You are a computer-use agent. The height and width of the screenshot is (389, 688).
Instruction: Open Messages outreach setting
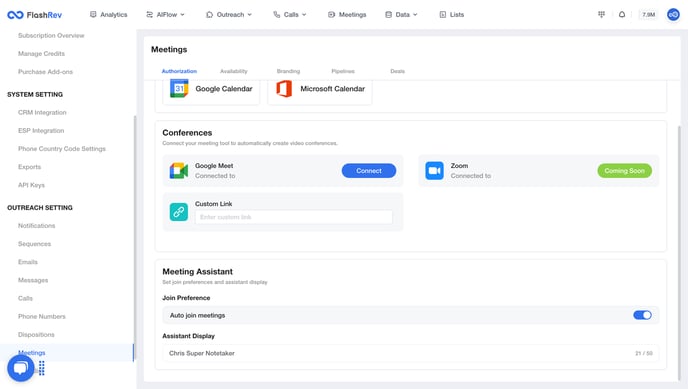coord(33,280)
